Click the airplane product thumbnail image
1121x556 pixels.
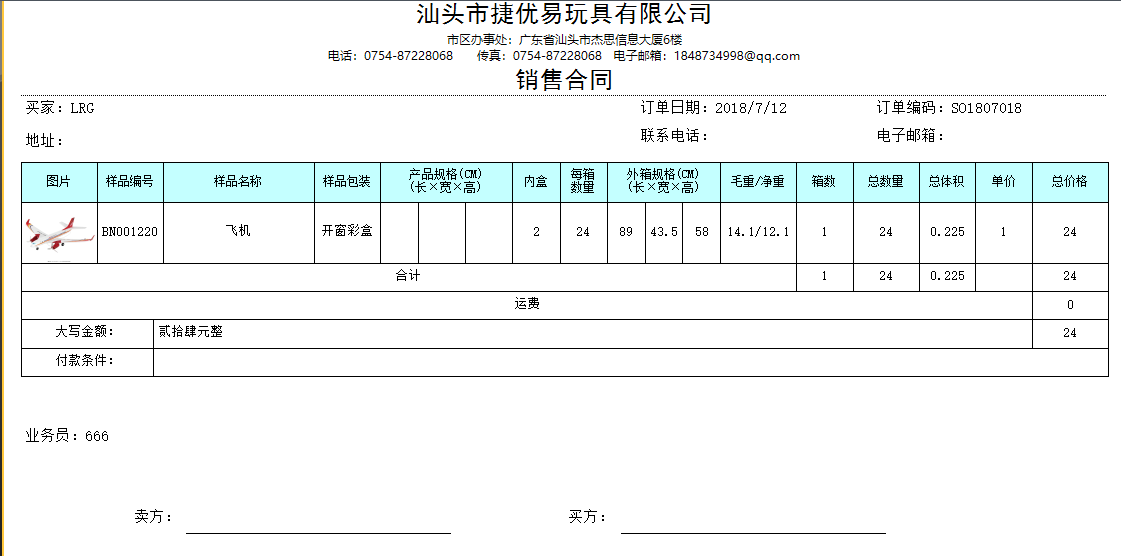coord(59,233)
